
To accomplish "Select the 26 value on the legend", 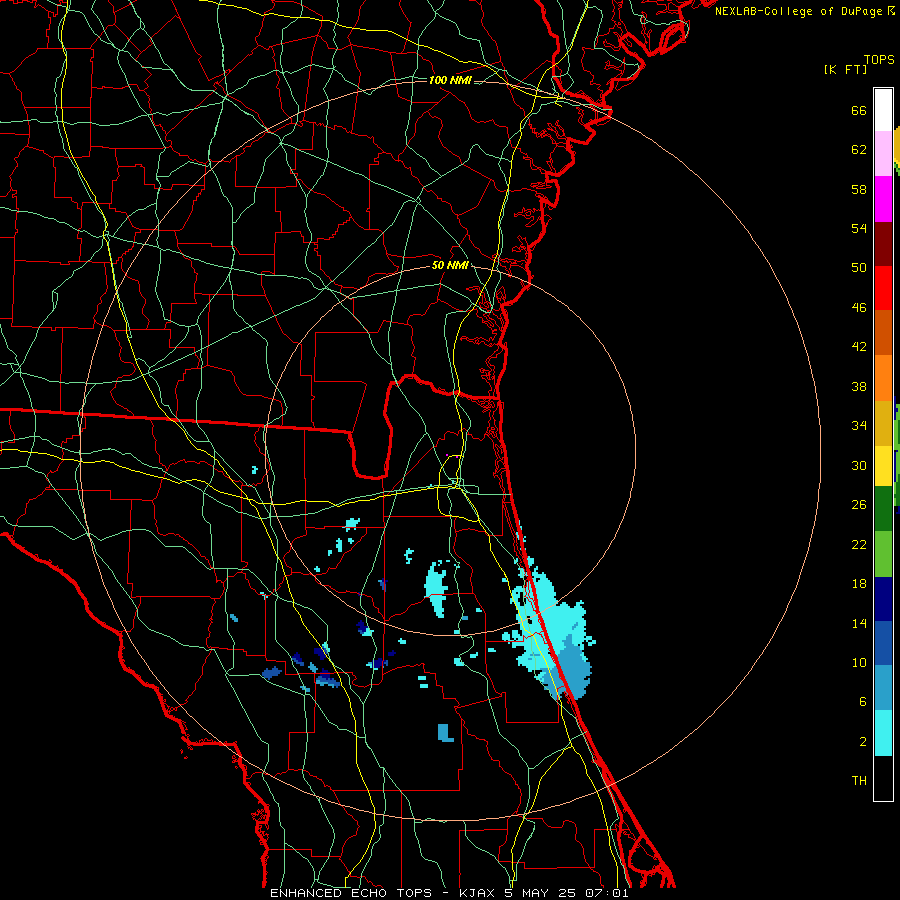I will tap(859, 505).
